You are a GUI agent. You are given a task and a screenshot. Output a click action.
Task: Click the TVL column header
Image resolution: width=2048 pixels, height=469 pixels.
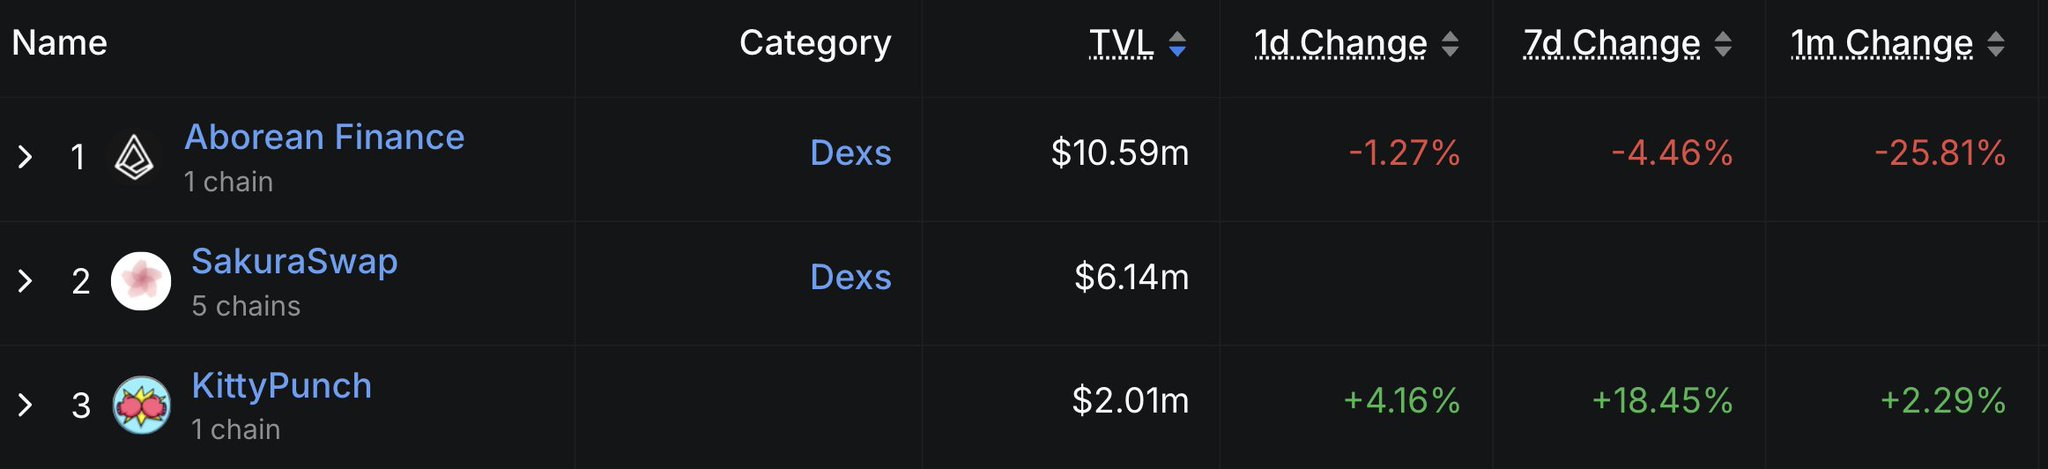(x=1120, y=43)
